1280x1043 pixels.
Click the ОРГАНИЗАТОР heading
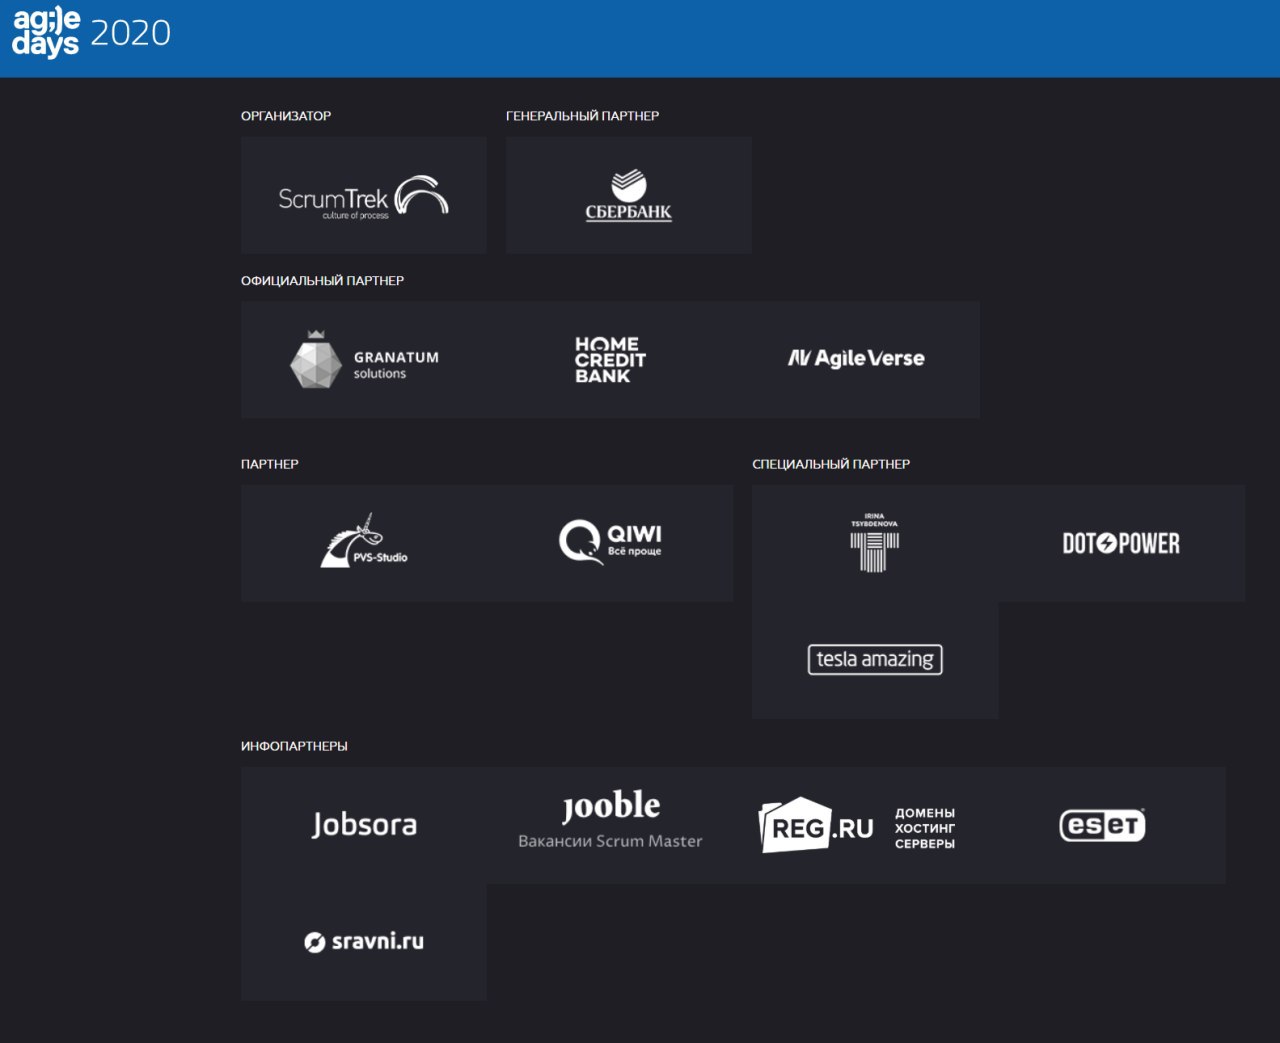(x=286, y=116)
